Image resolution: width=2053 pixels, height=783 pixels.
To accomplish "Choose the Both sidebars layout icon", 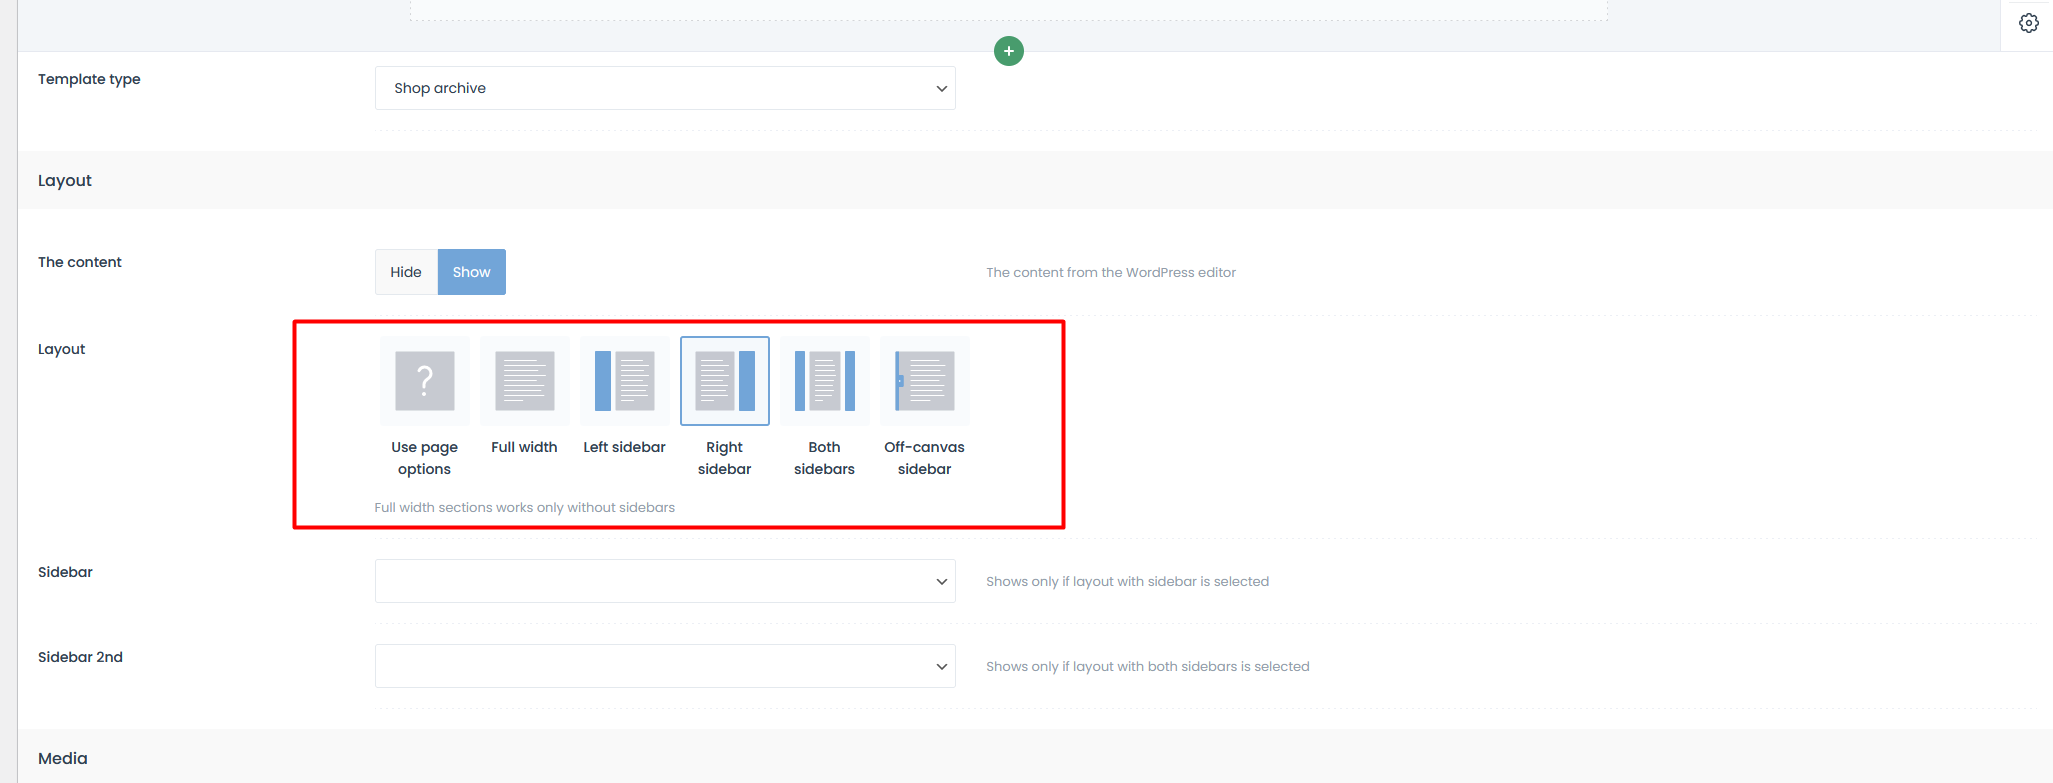I will pyautogui.click(x=825, y=381).
